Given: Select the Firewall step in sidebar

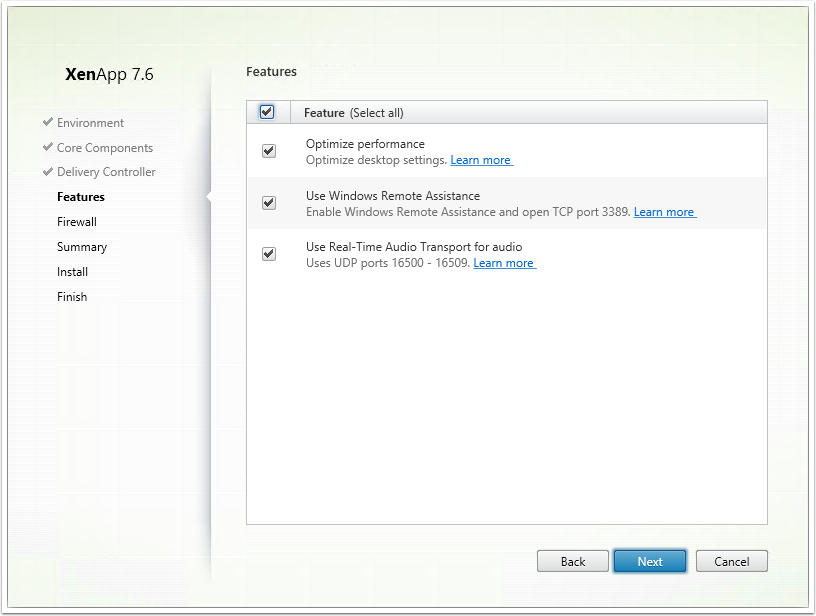Looking at the screenshot, I should coord(76,222).
